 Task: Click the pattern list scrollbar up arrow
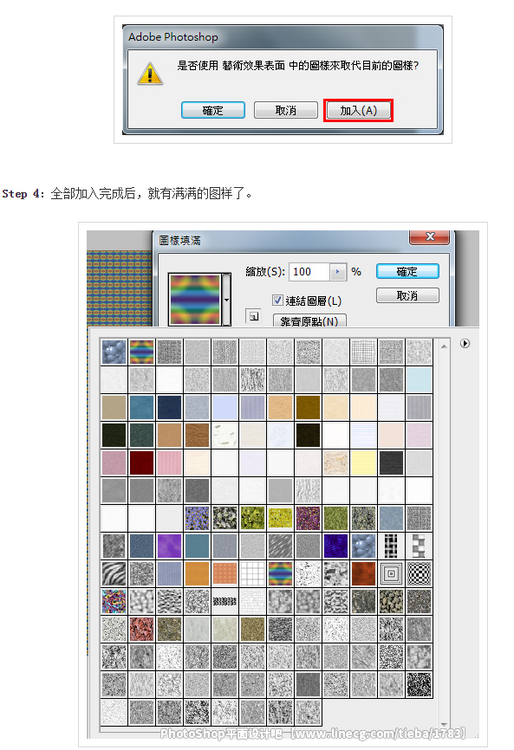tap(444, 346)
